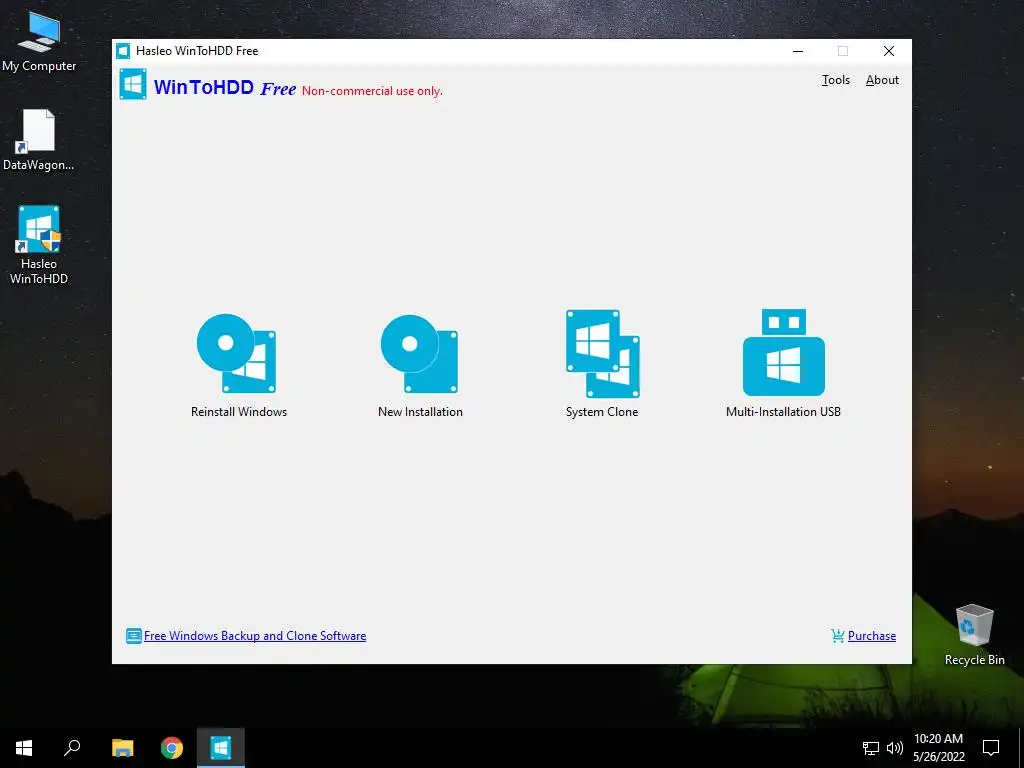Screen dimensions: 1024x768
Task: Select the My Computer desktop icon
Action: tap(39, 42)
